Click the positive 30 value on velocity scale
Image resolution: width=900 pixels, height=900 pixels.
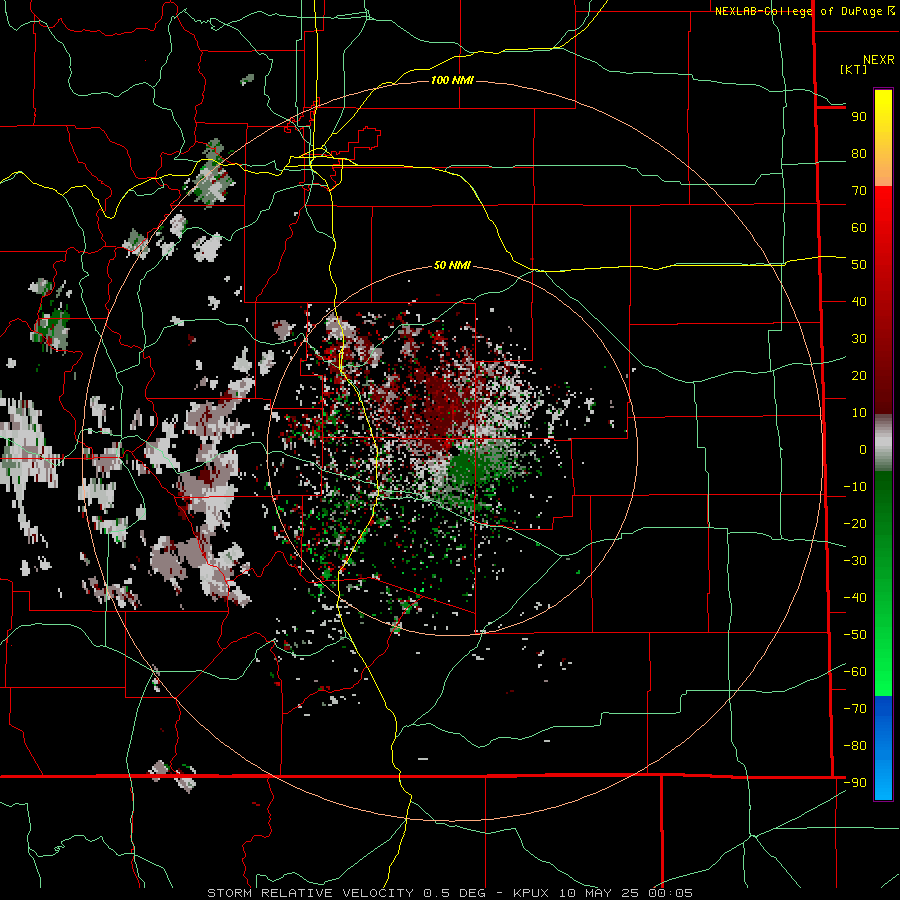click(x=859, y=339)
